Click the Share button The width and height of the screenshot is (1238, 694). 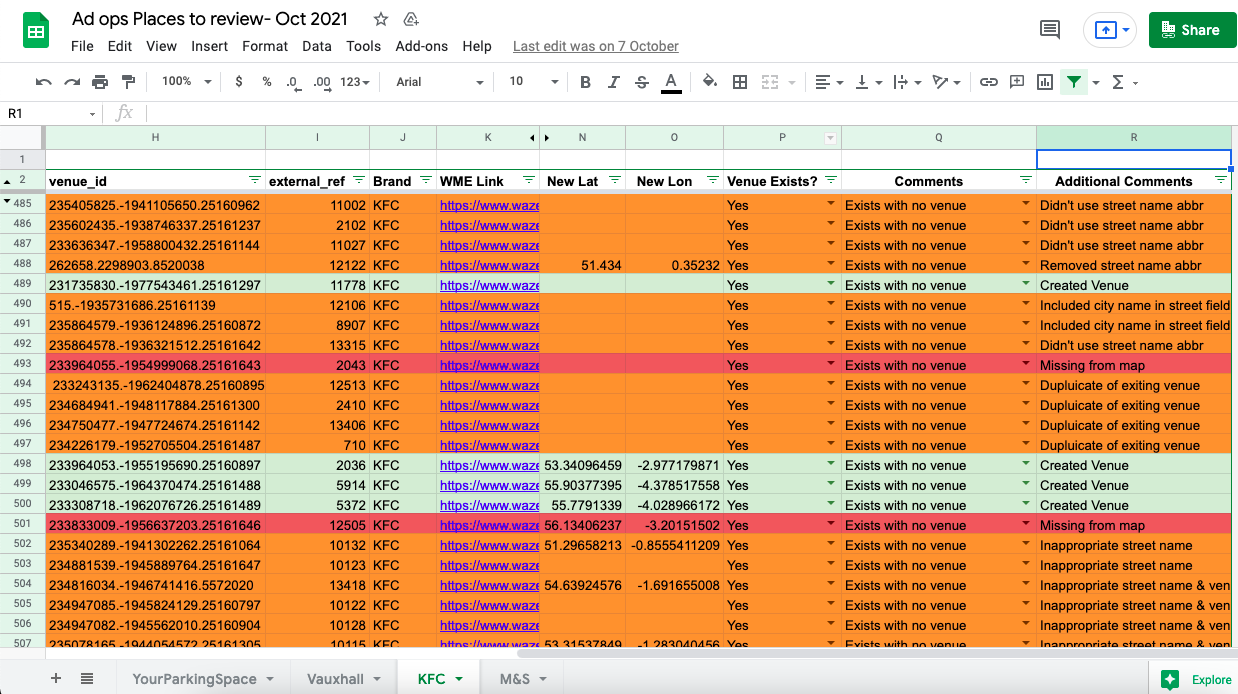[1191, 30]
